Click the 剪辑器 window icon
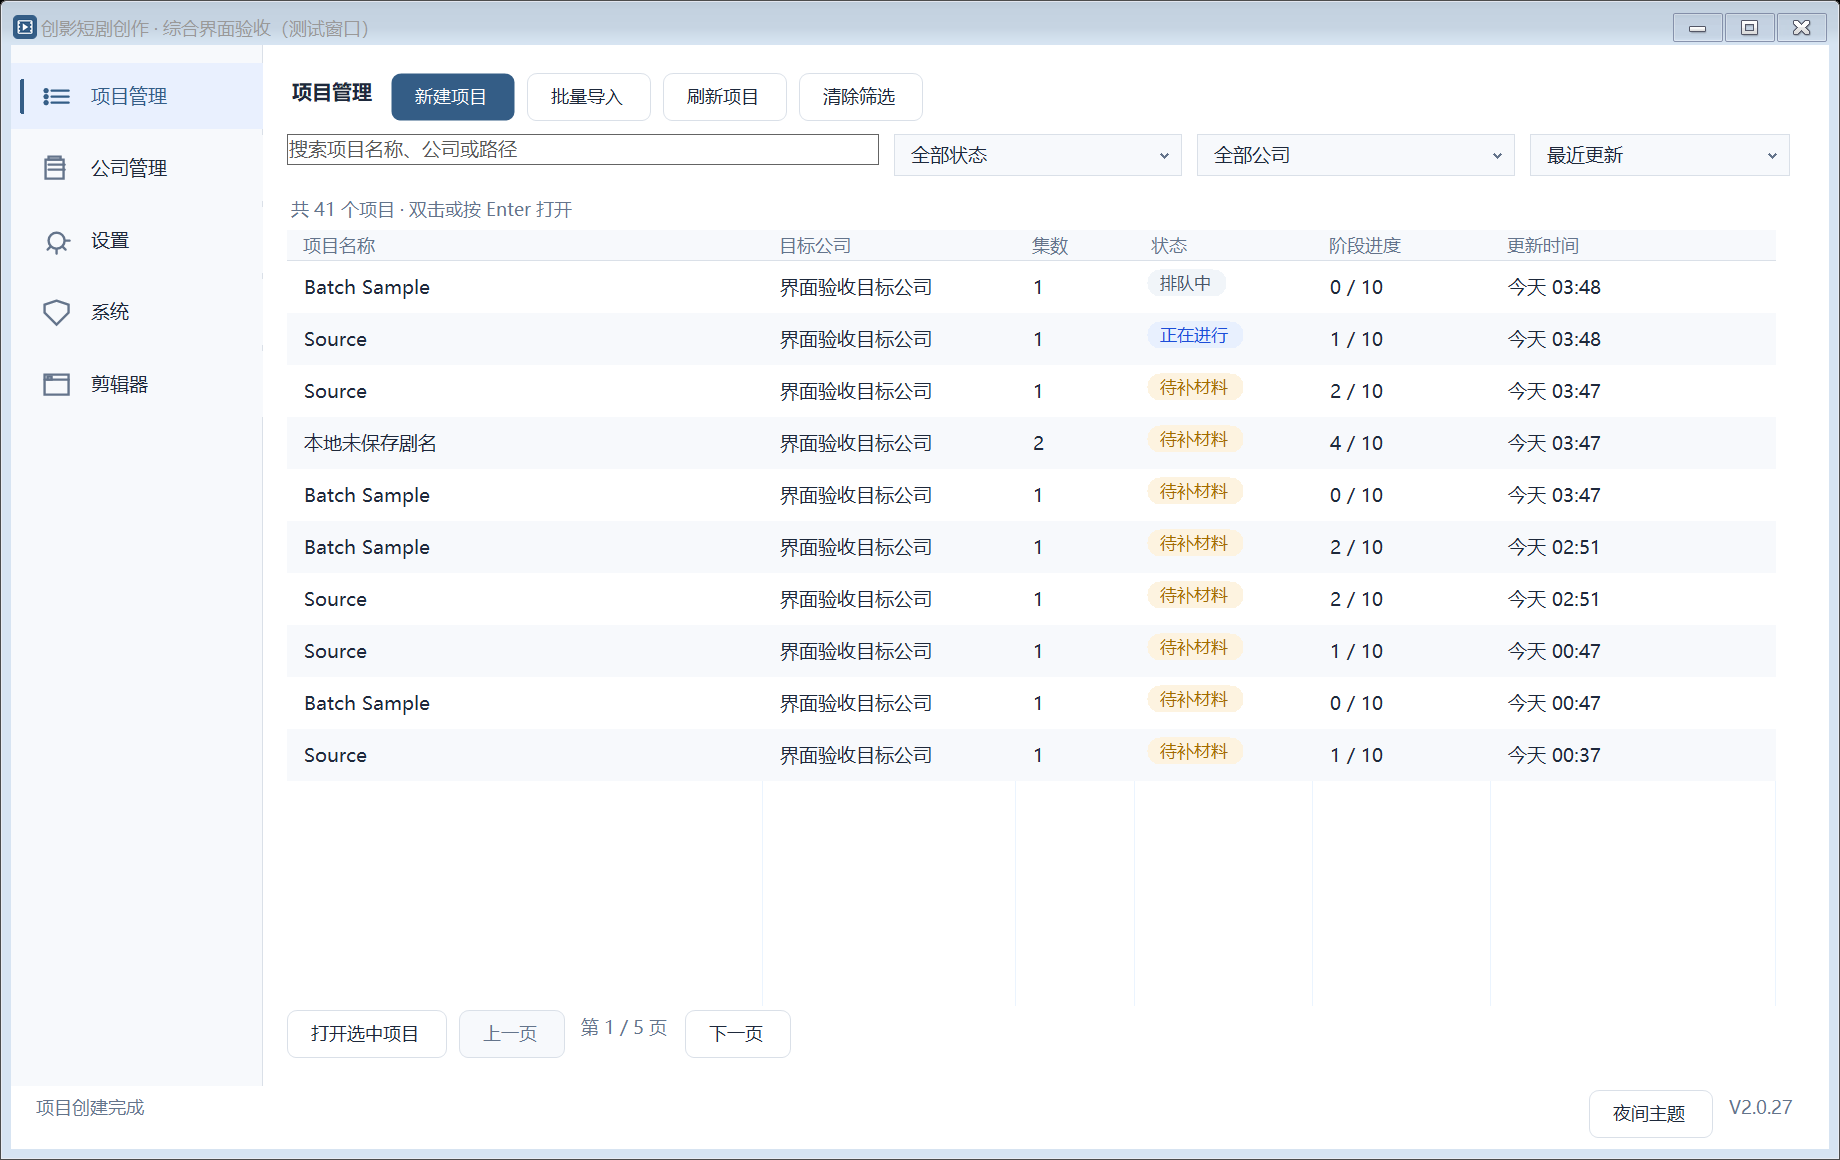This screenshot has height=1160, width=1840. tap(56, 384)
